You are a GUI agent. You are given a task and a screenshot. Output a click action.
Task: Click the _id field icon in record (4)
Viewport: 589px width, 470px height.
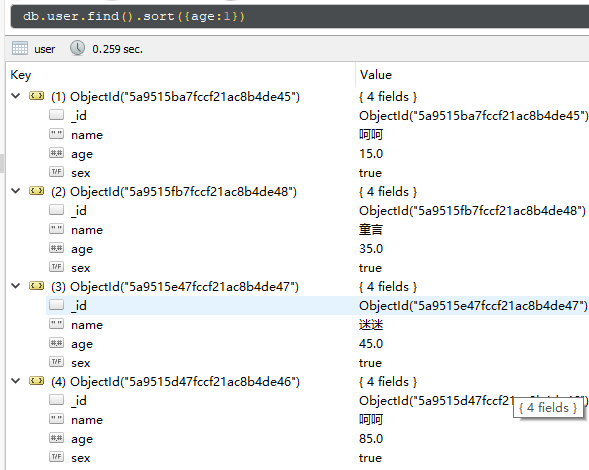pos(56,400)
